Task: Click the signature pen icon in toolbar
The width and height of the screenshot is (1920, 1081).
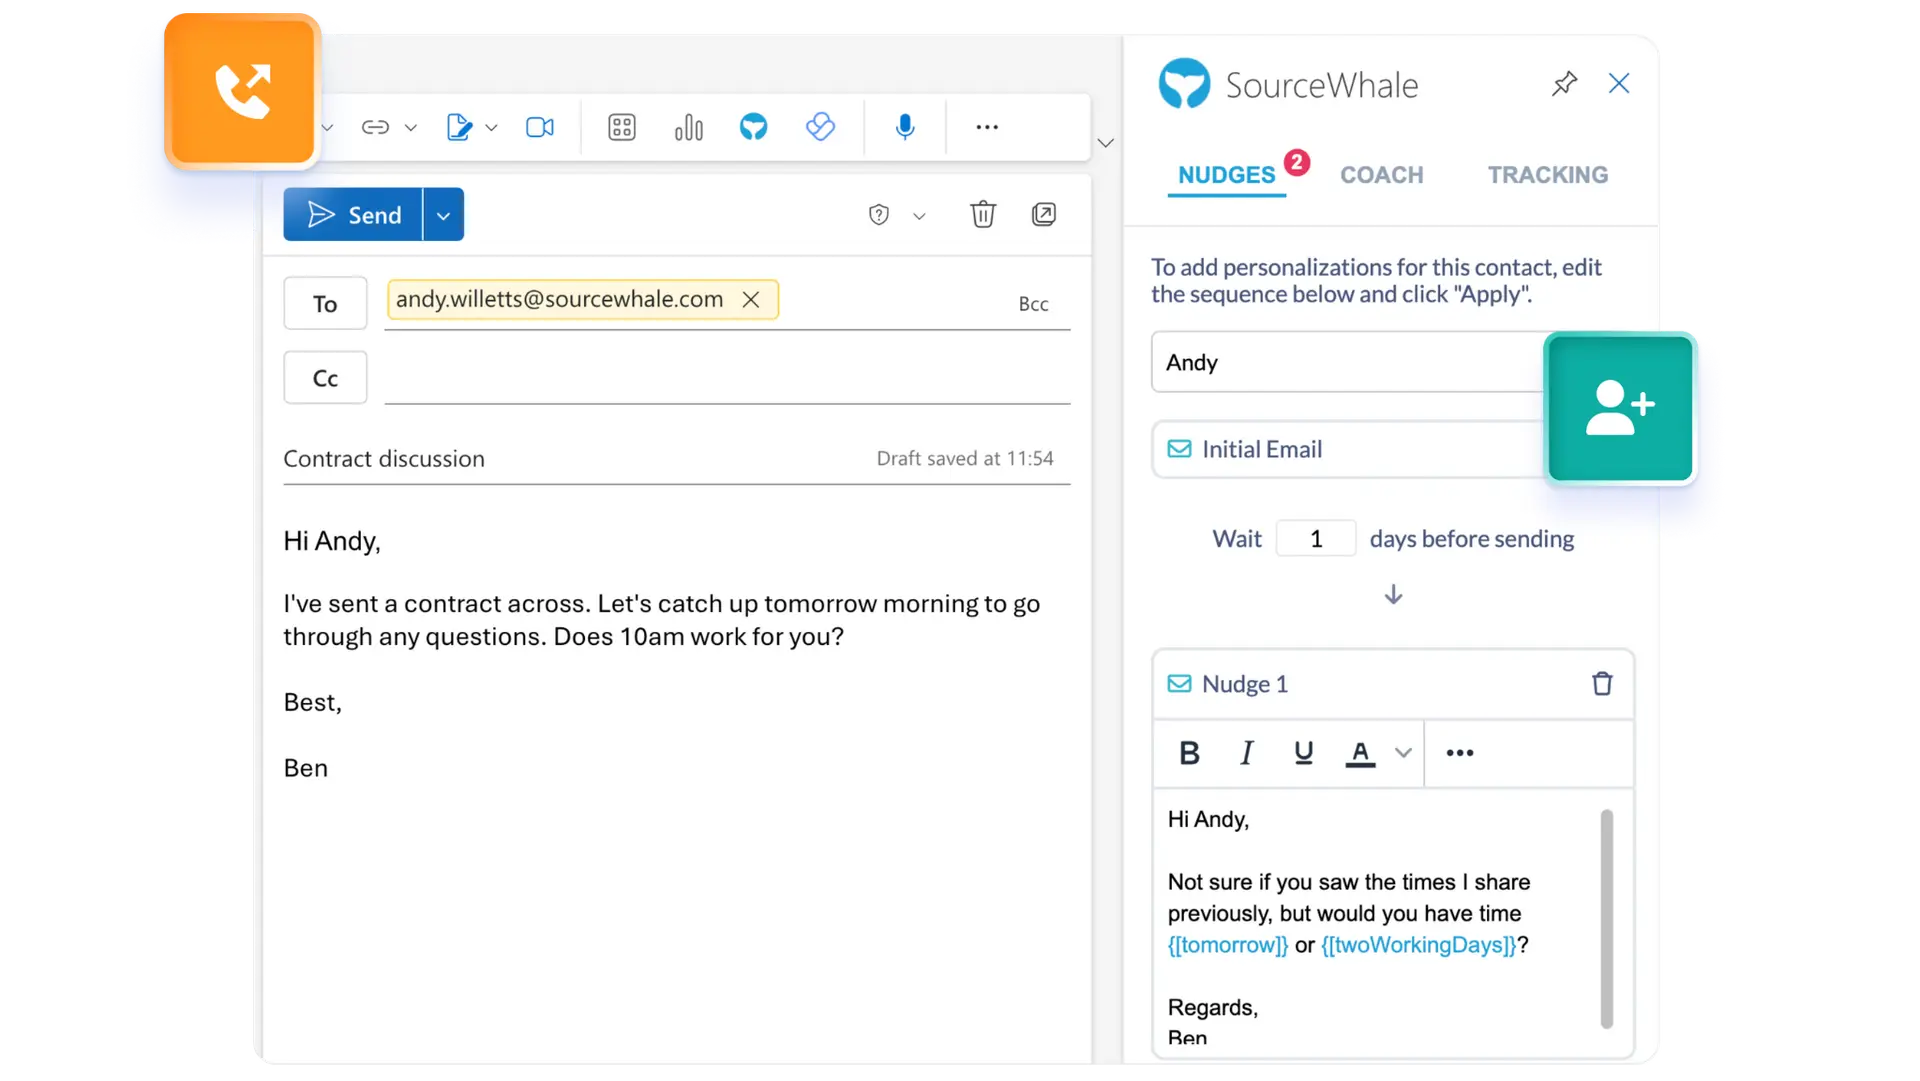Action: (x=459, y=127)
